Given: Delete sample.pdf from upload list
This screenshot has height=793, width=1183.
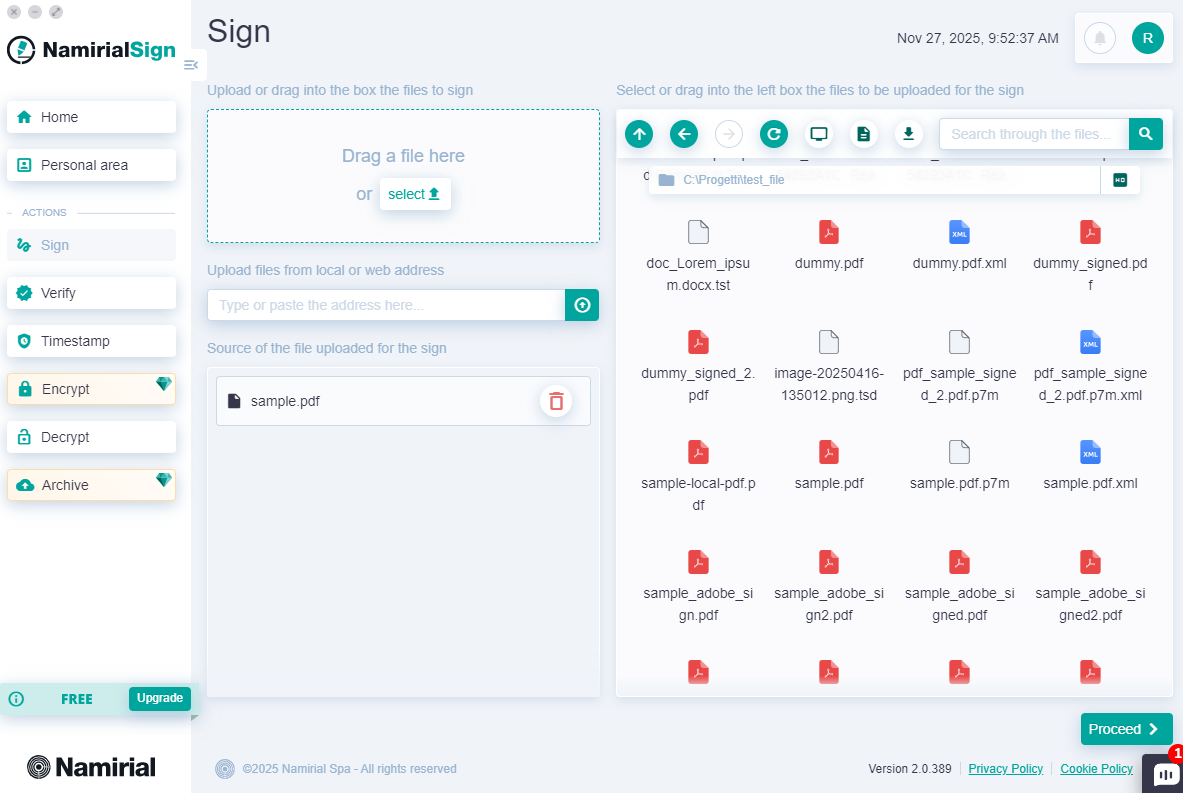Looking at the screenshot, I should 556,401.
